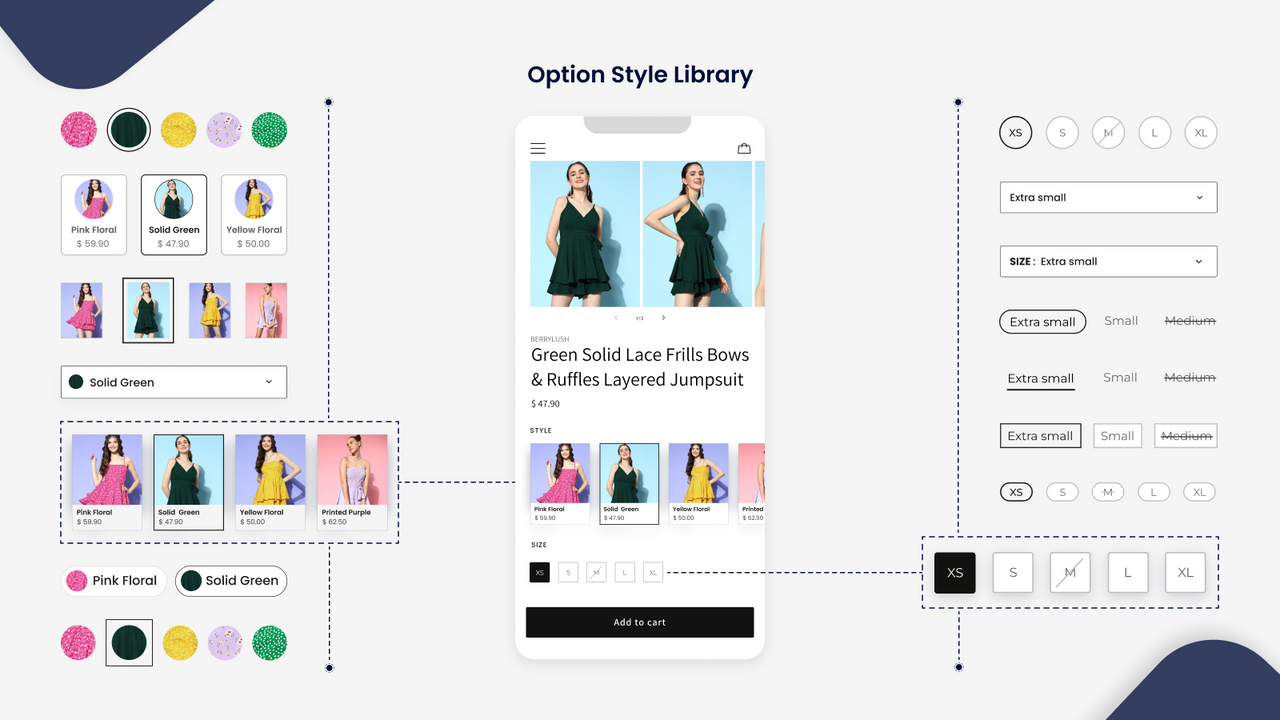Click the Yellow Floral $50.00 card

coord(270,481)
